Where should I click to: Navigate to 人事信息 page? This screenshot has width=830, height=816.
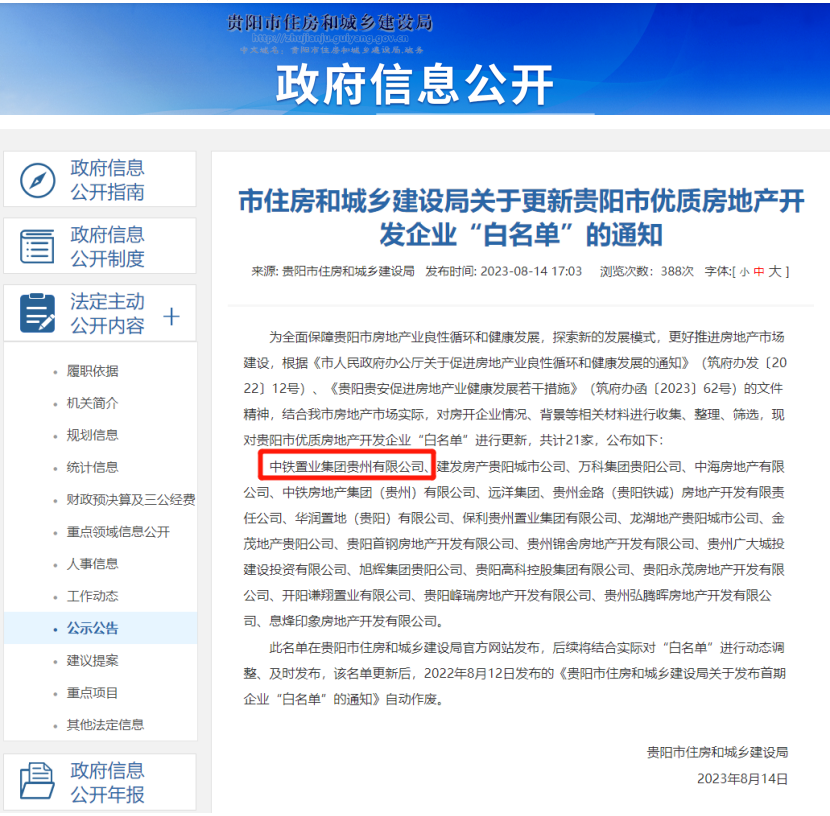(x=92, y=564)
